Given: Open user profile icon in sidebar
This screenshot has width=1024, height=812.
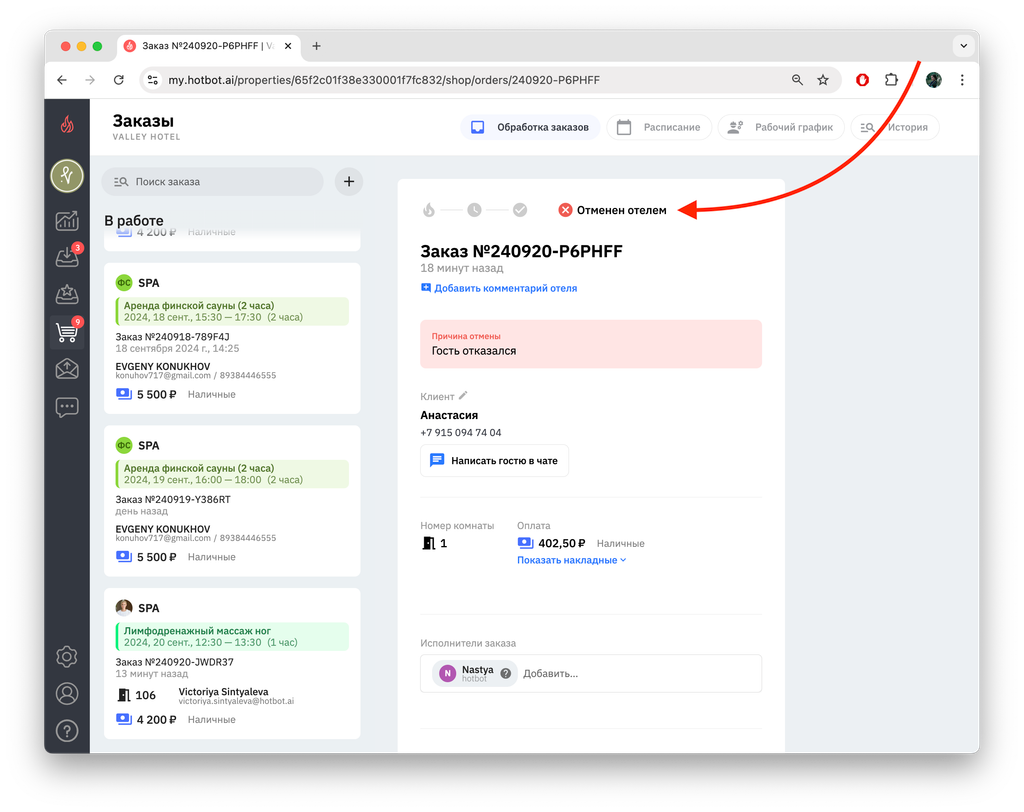Looking at the screenshot, I should click(x=67, y=693).
